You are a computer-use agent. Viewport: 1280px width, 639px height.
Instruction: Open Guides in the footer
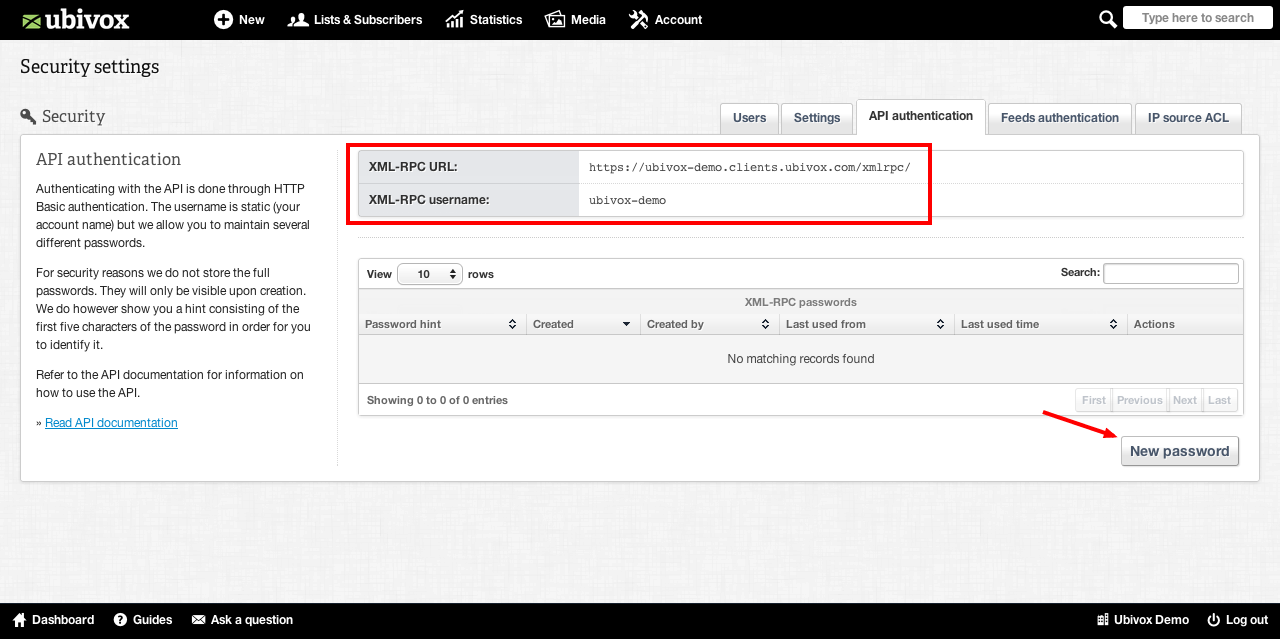143,620
